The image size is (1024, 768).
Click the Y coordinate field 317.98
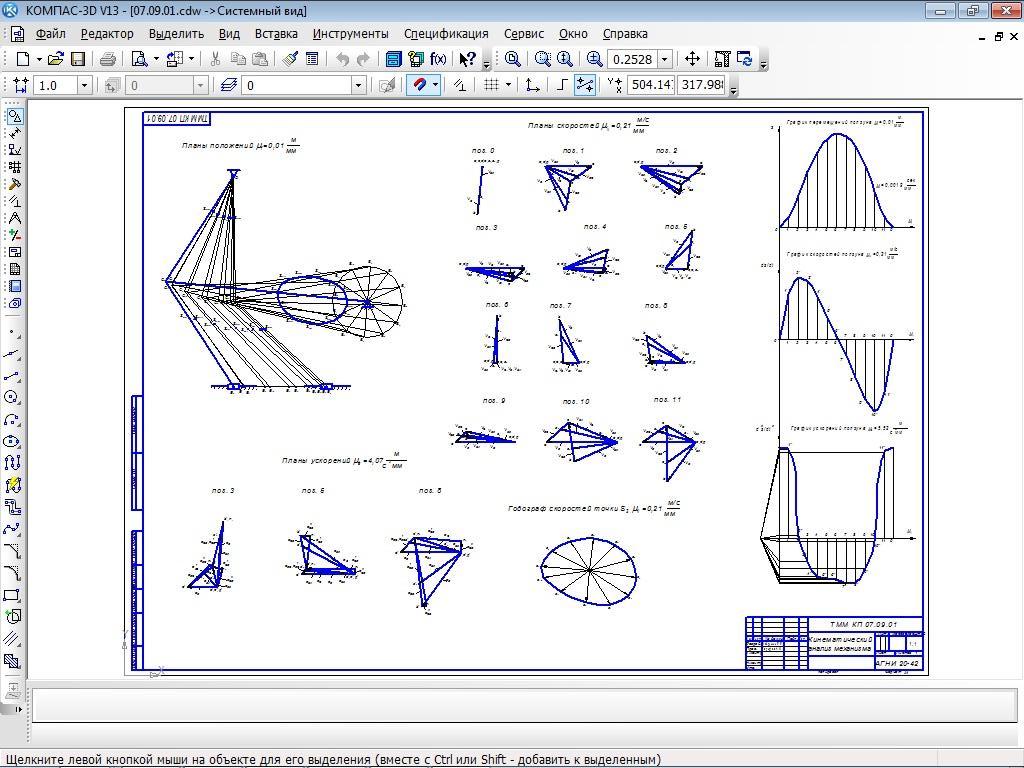pos(702,85)
